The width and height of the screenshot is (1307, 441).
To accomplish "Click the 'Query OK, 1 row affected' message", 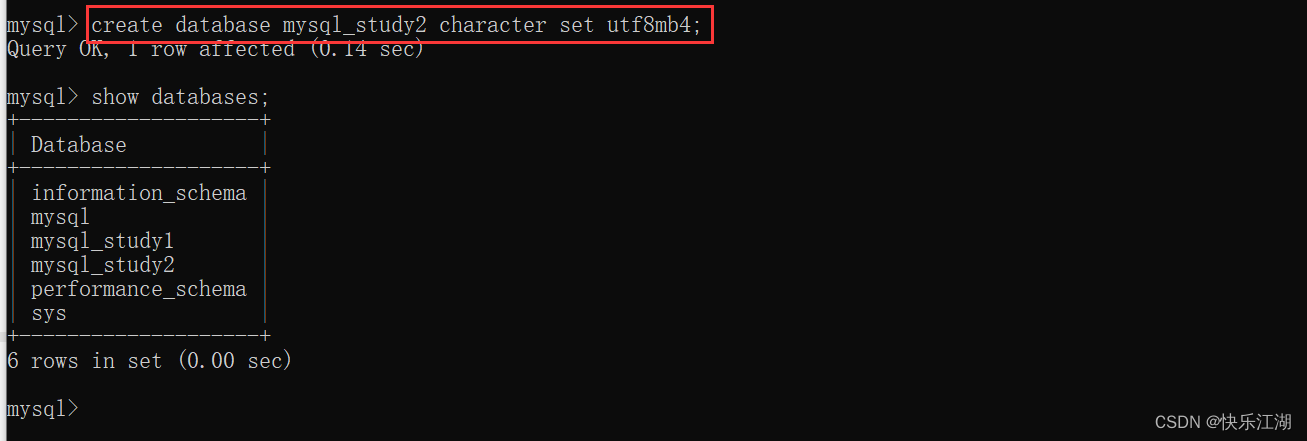I will coord(151,49).
